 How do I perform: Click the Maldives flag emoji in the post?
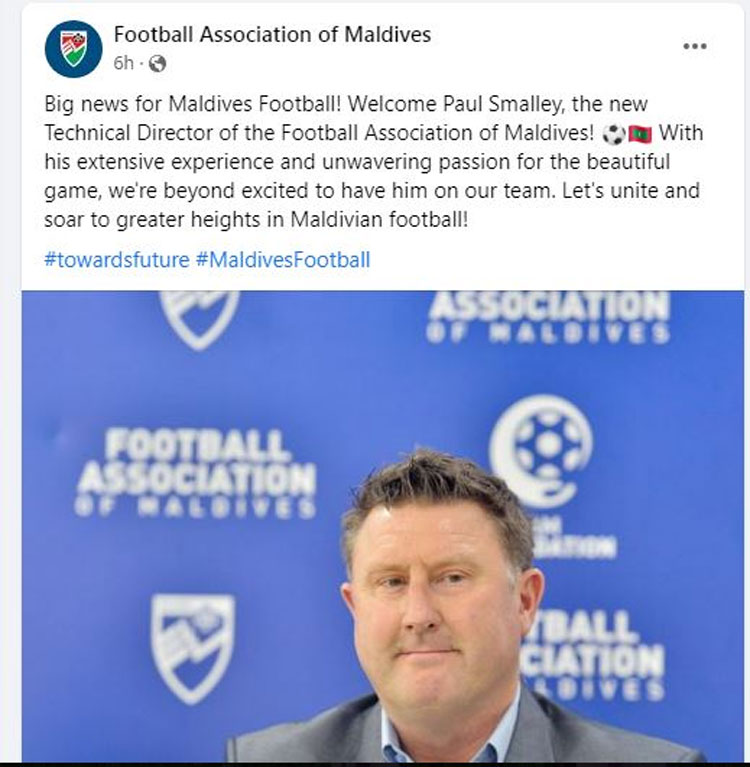click(640, 134)
